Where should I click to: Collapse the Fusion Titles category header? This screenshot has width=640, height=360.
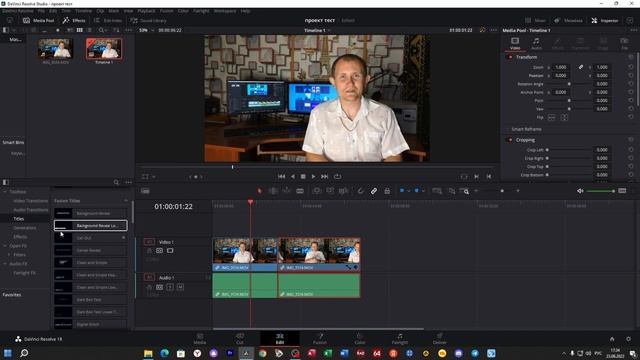(x=126, y=200)
